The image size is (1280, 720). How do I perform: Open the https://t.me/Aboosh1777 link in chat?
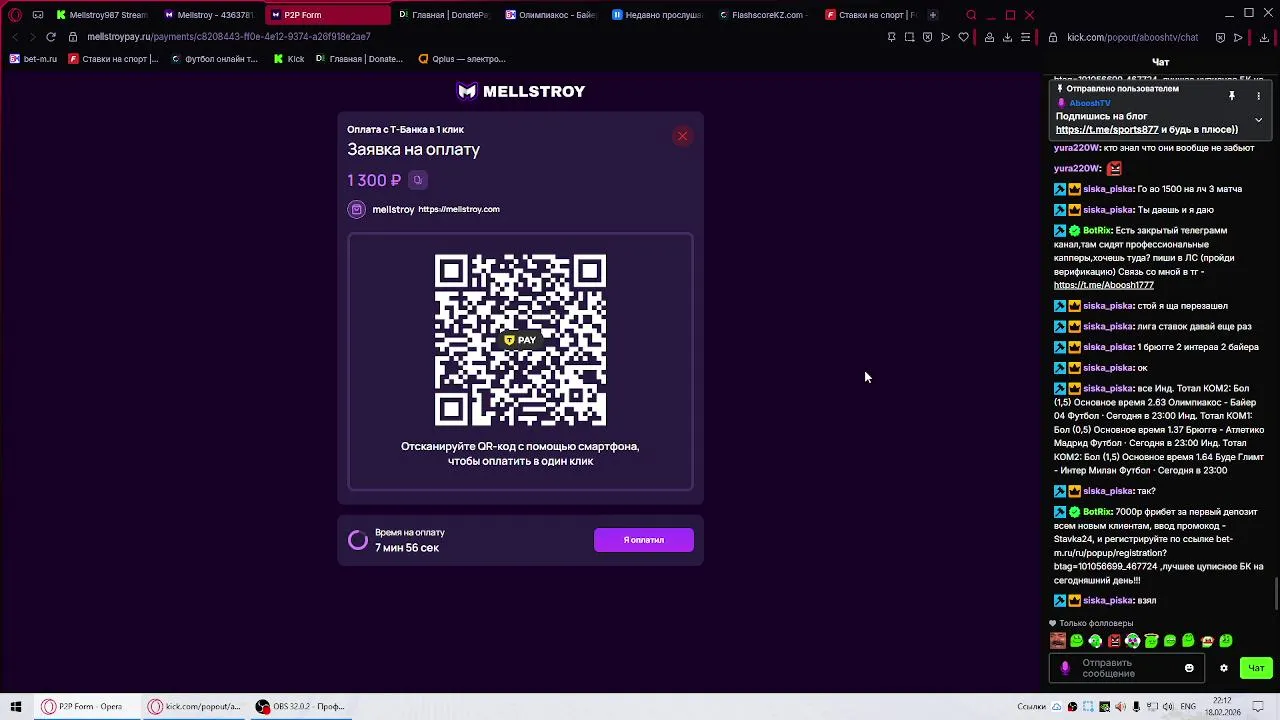(x=1104, y=285)
